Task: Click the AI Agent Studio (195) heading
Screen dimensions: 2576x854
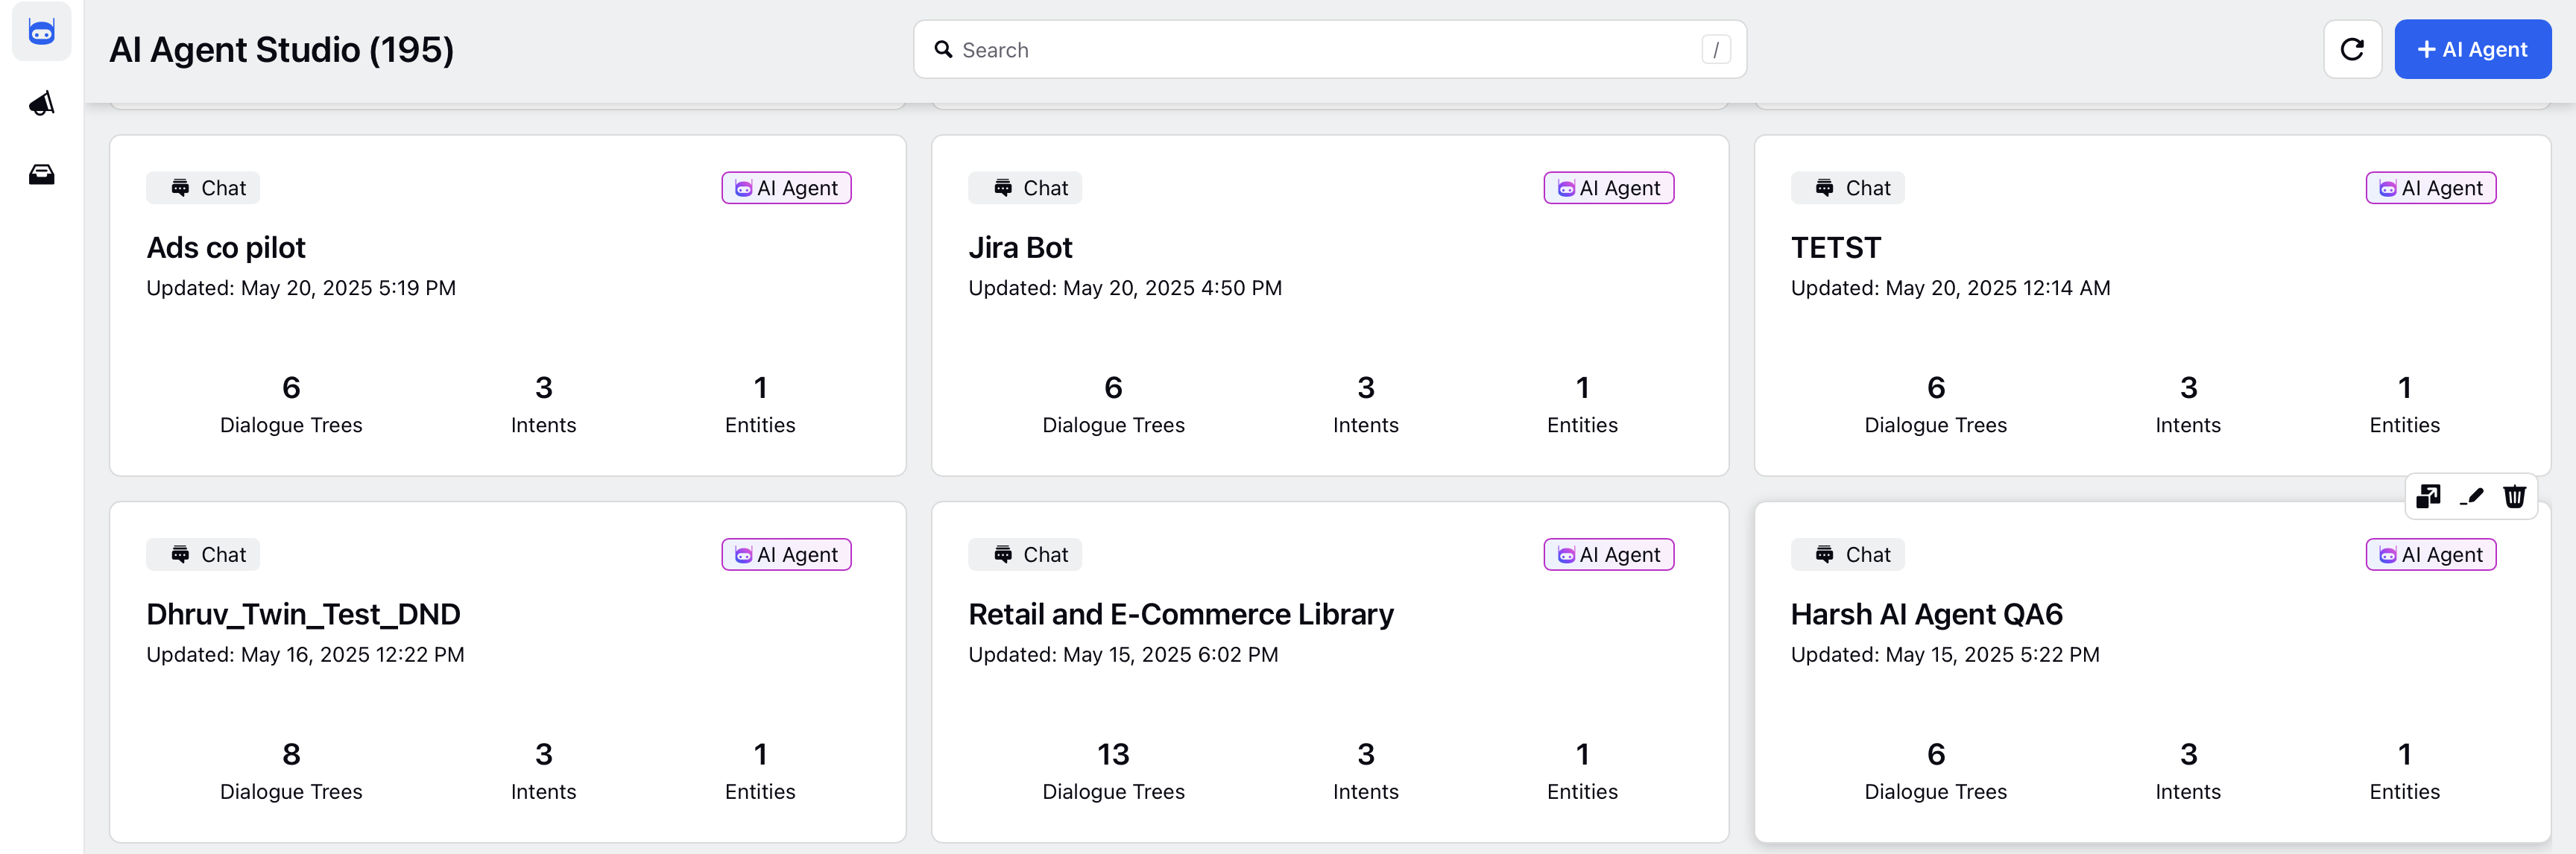Action: [x=281, y=49]
